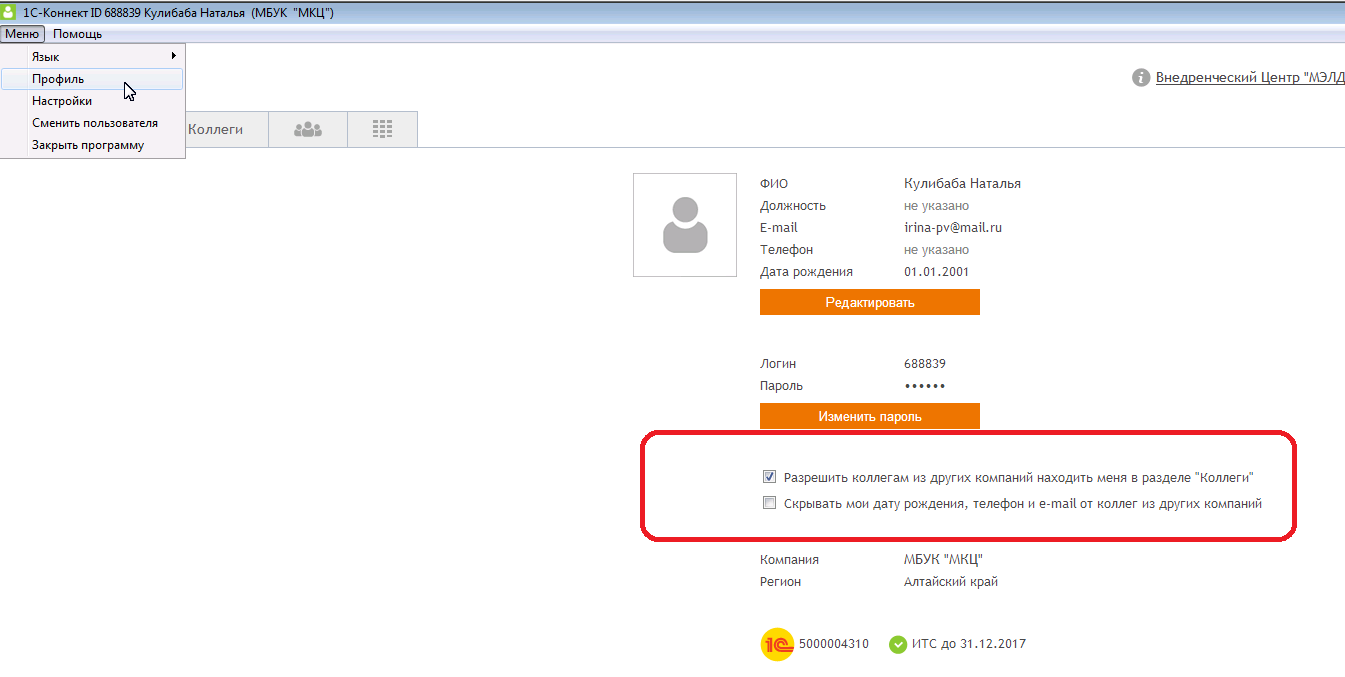Click the 1C logo icon

point(777,644)
